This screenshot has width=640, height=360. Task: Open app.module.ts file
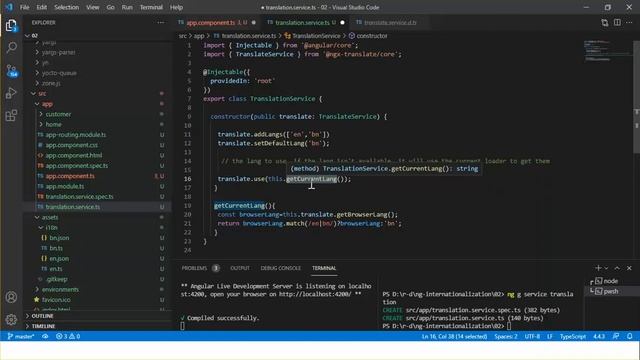click(x=64, y=186)
